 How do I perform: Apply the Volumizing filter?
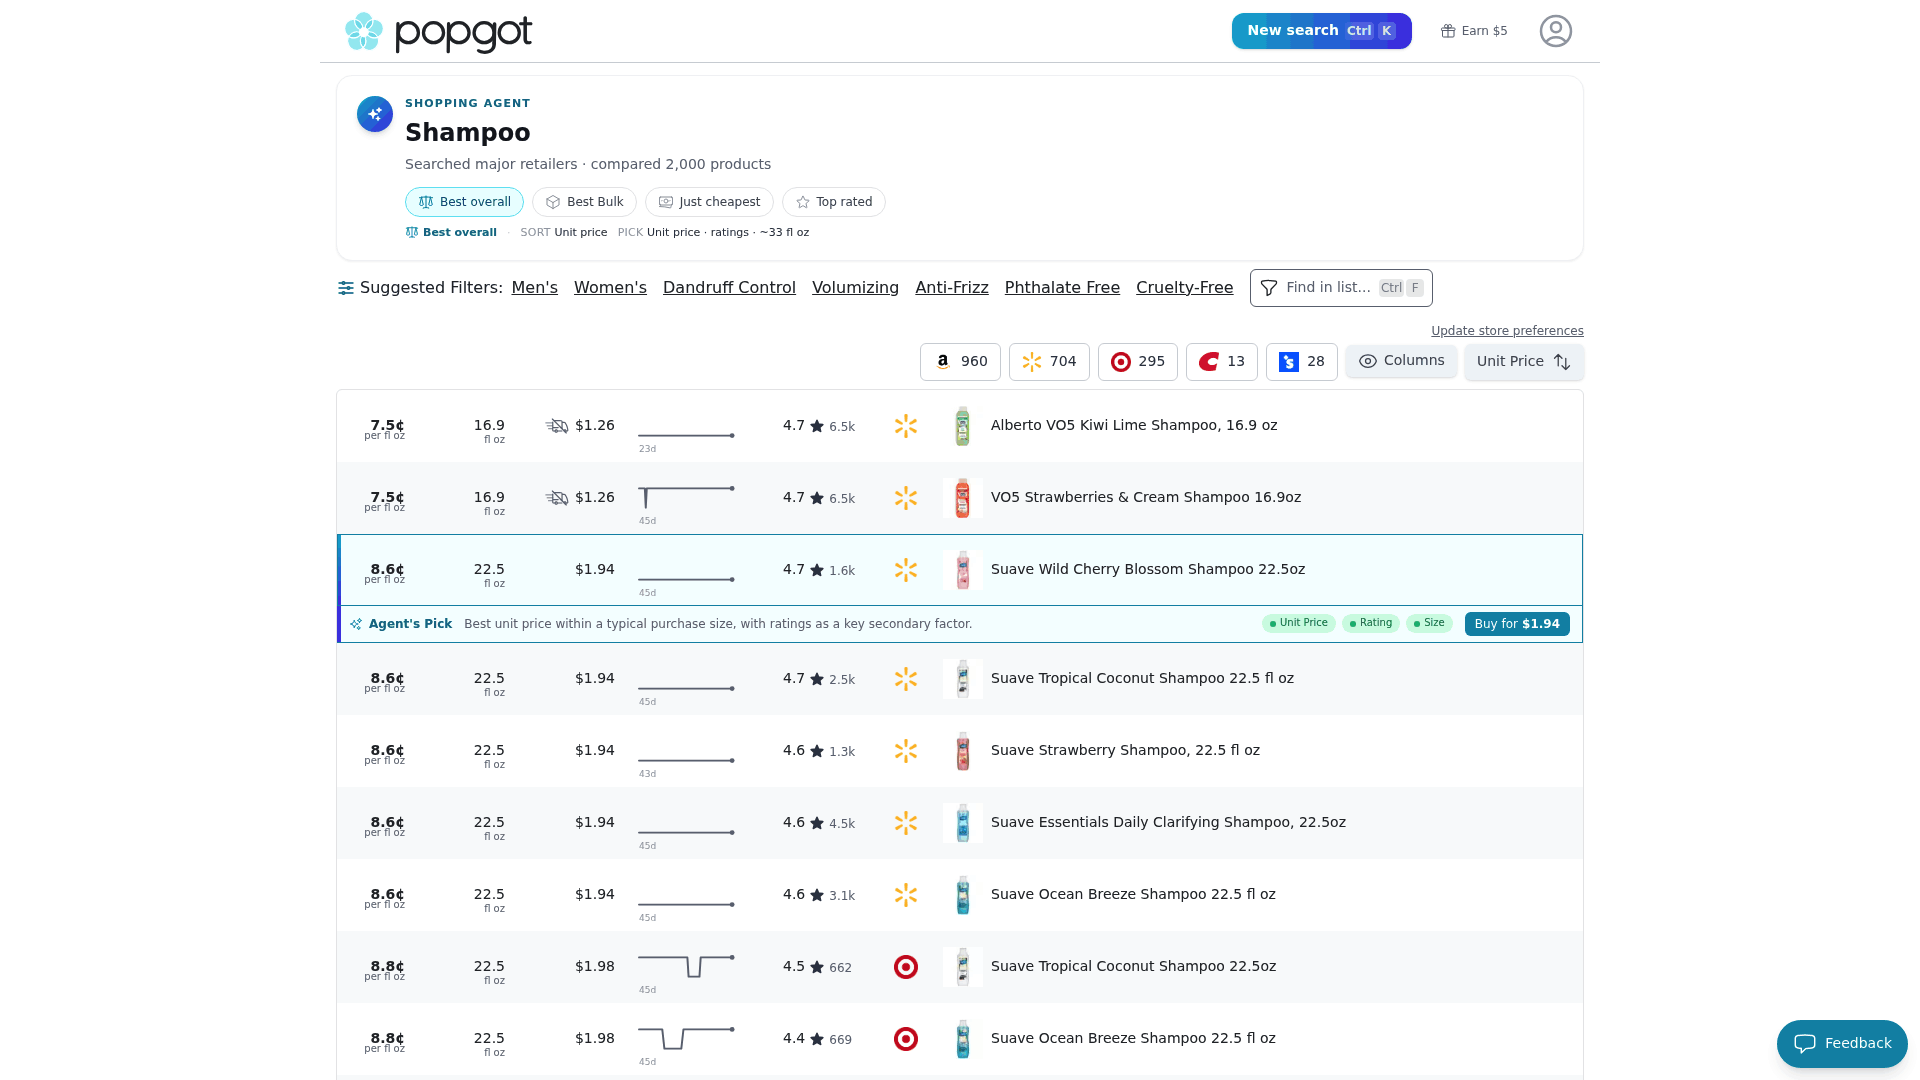pyautogui.click(x=855, y=288)
